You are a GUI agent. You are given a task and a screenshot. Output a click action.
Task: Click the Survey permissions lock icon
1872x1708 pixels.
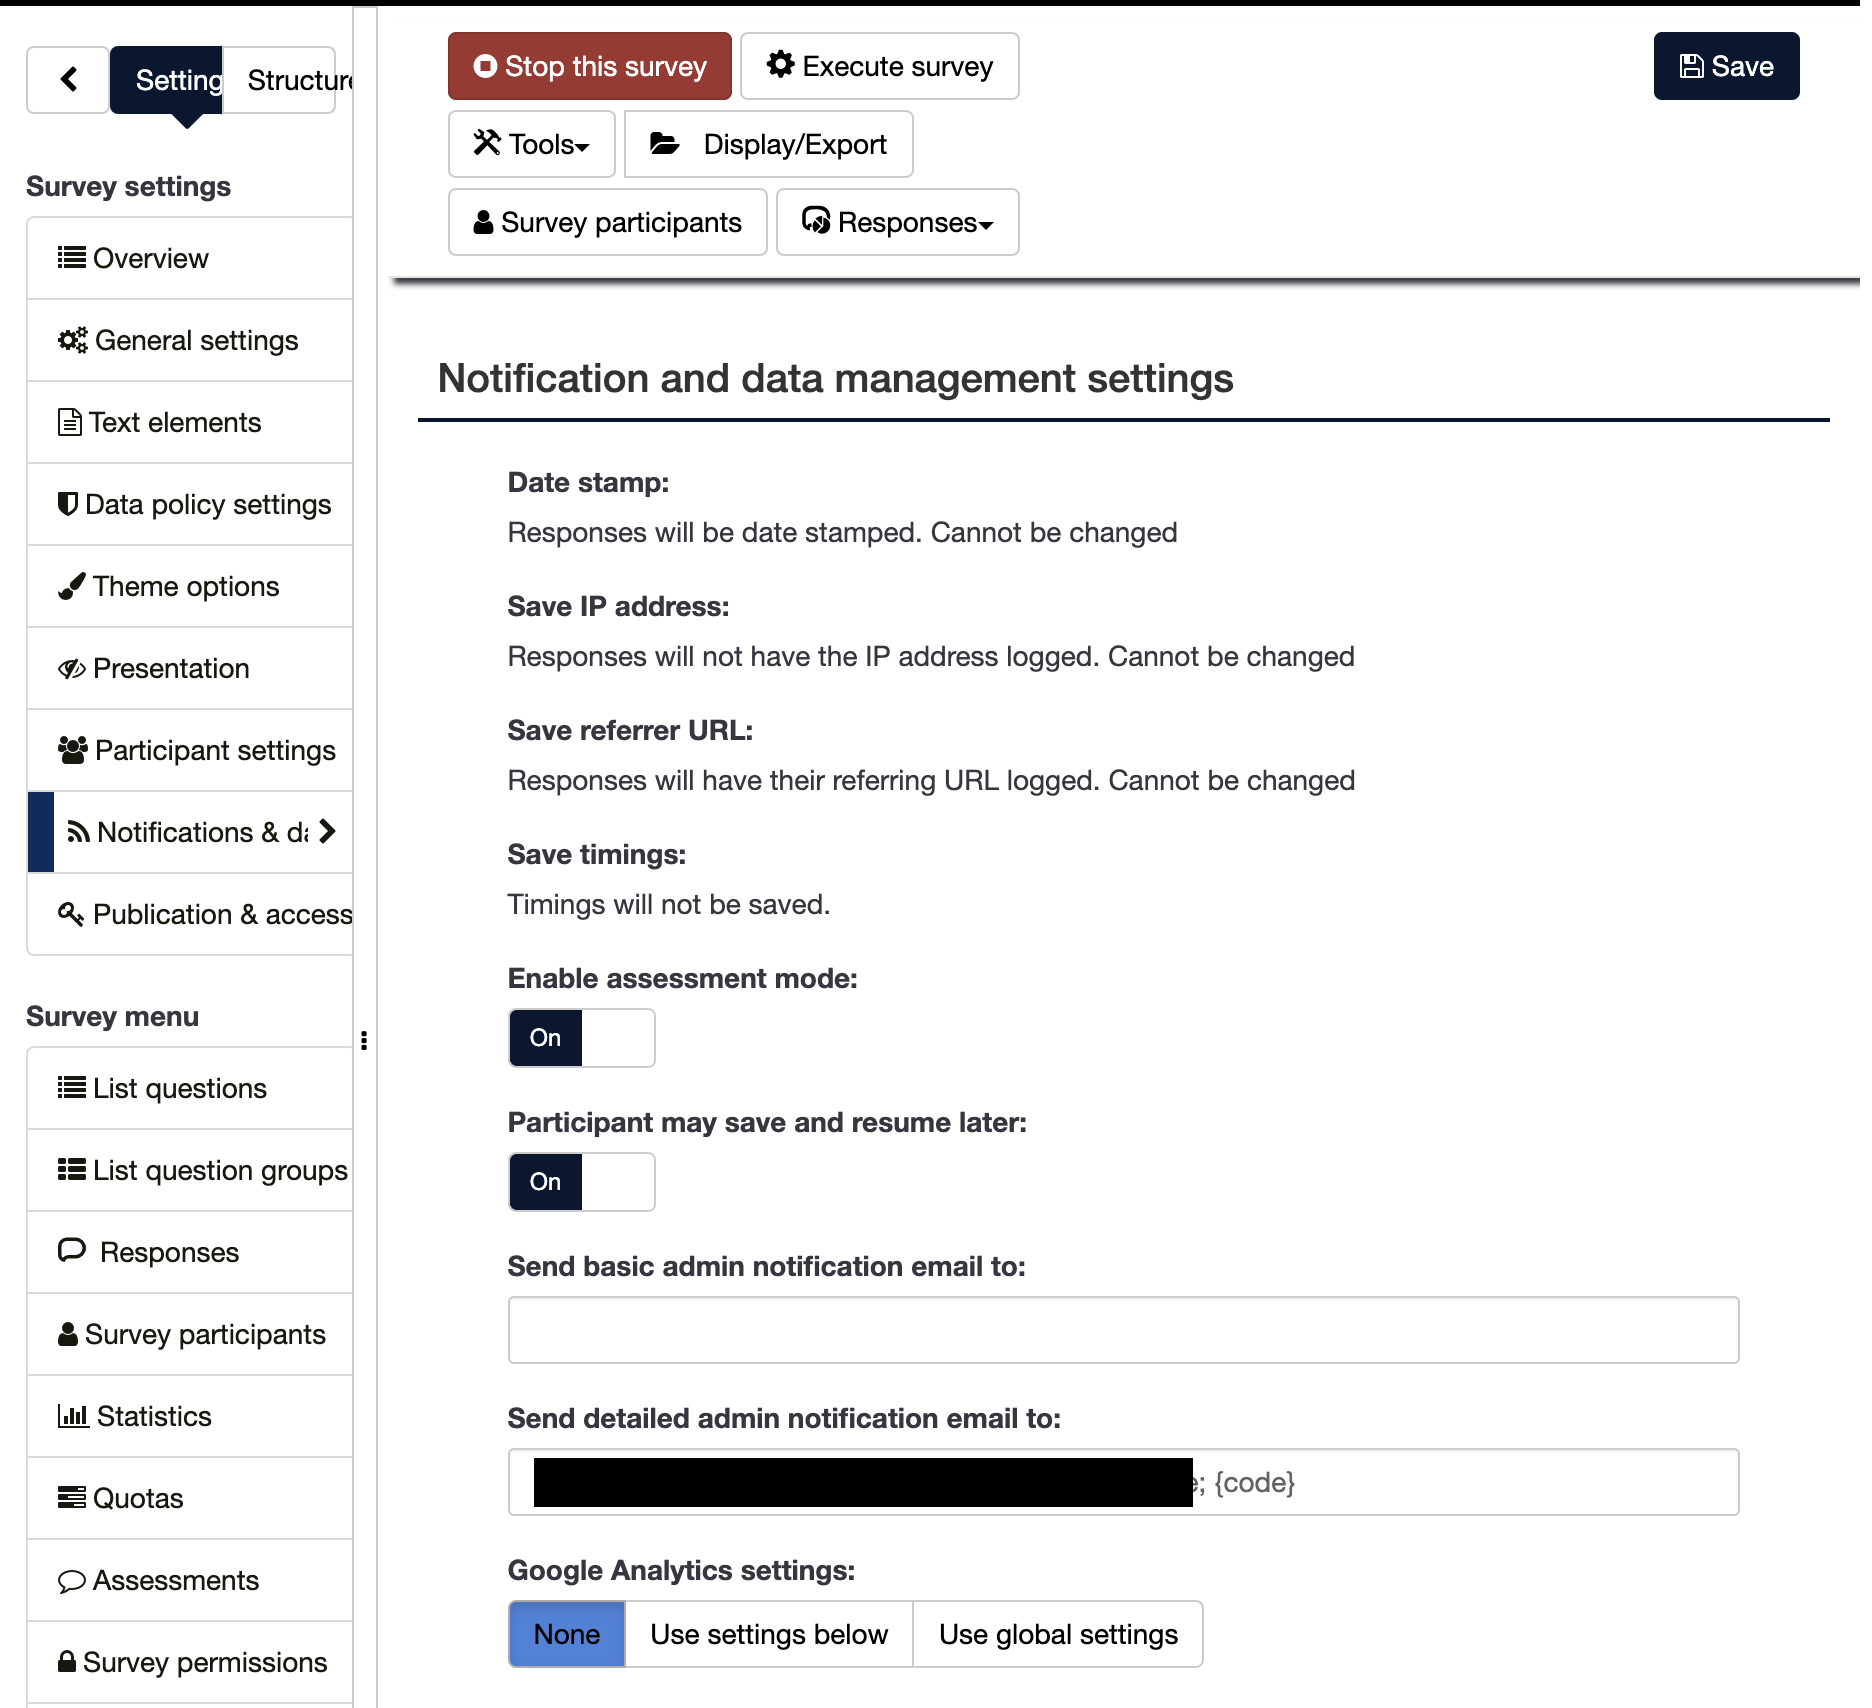click(x=67, y=1662)
